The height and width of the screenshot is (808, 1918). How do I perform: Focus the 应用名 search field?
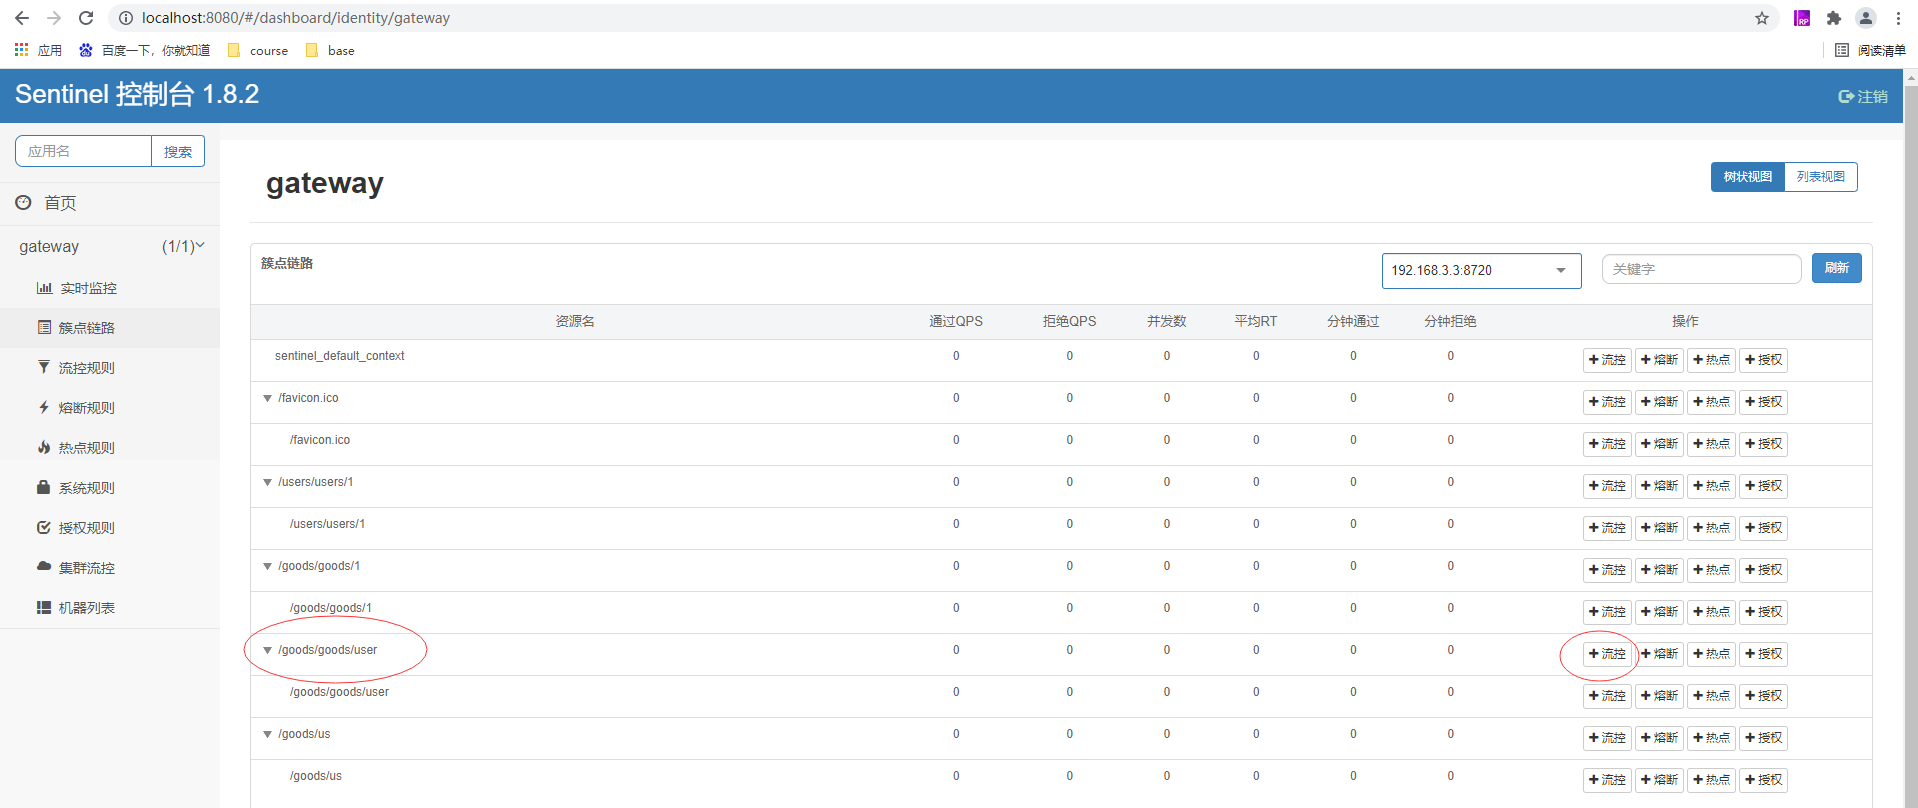click(83, 151)
